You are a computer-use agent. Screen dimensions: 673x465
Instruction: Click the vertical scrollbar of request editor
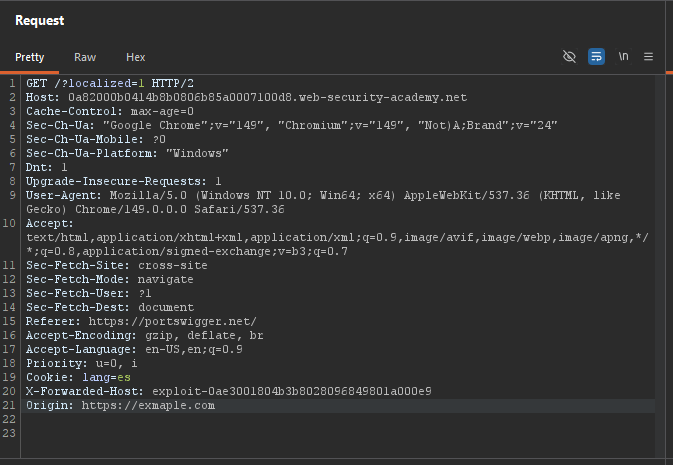(x=659, y=266)
